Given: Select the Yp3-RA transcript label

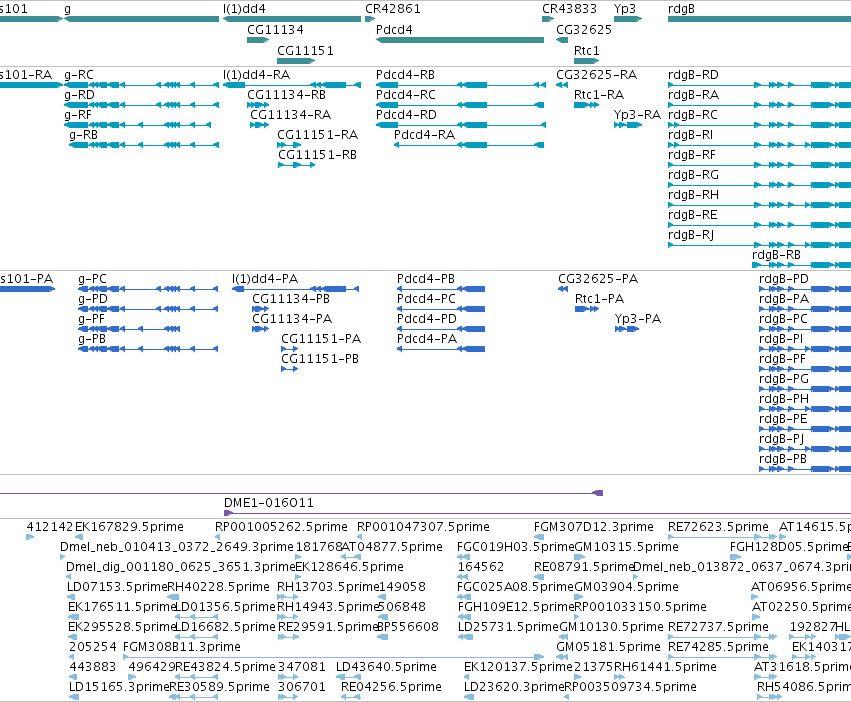Looking at the screenshot, I should click(637, 115).
